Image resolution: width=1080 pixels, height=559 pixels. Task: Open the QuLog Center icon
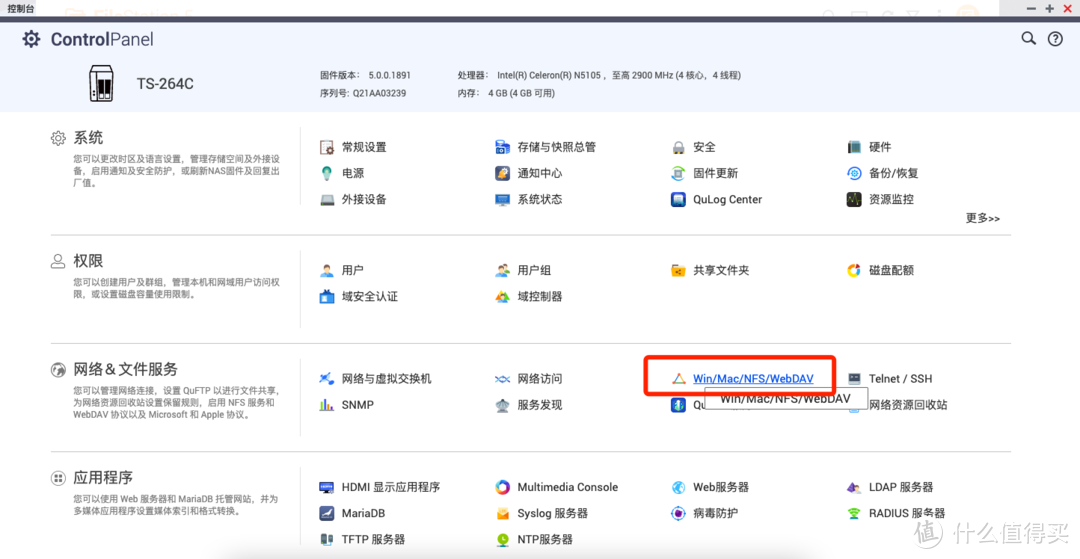[678, 200]
